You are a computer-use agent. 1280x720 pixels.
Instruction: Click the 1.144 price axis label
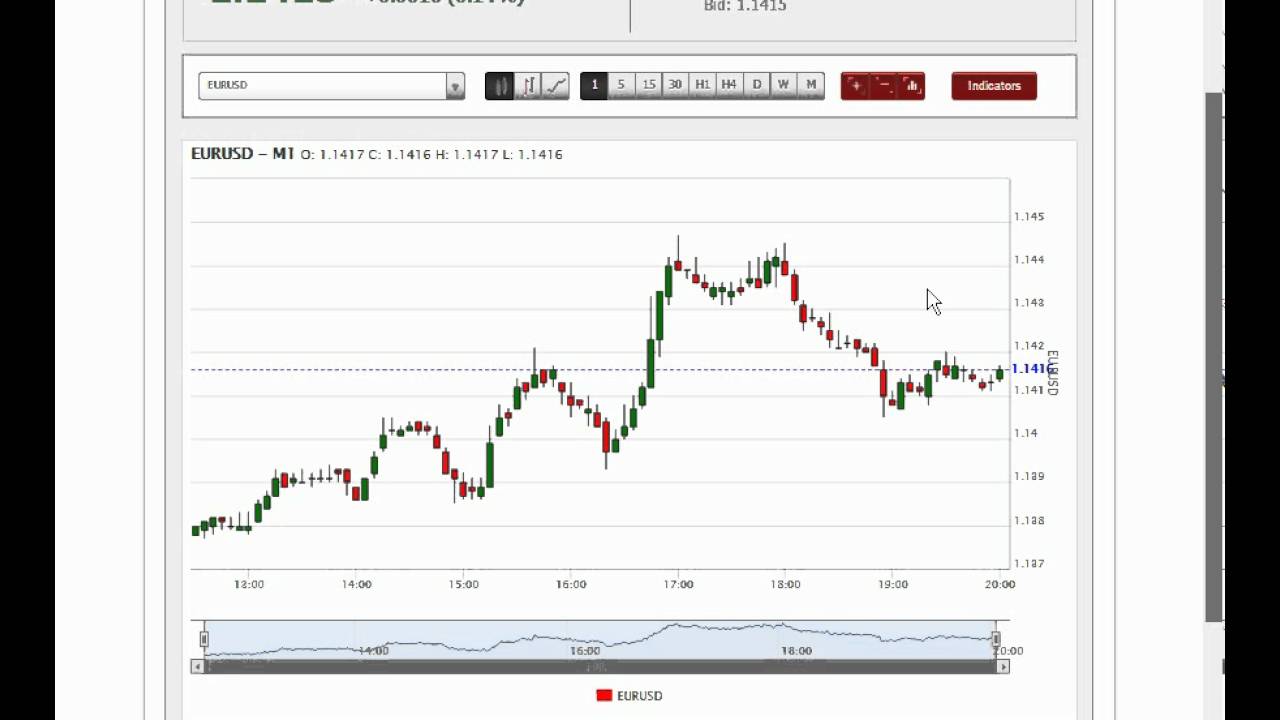pos(1029,260)
